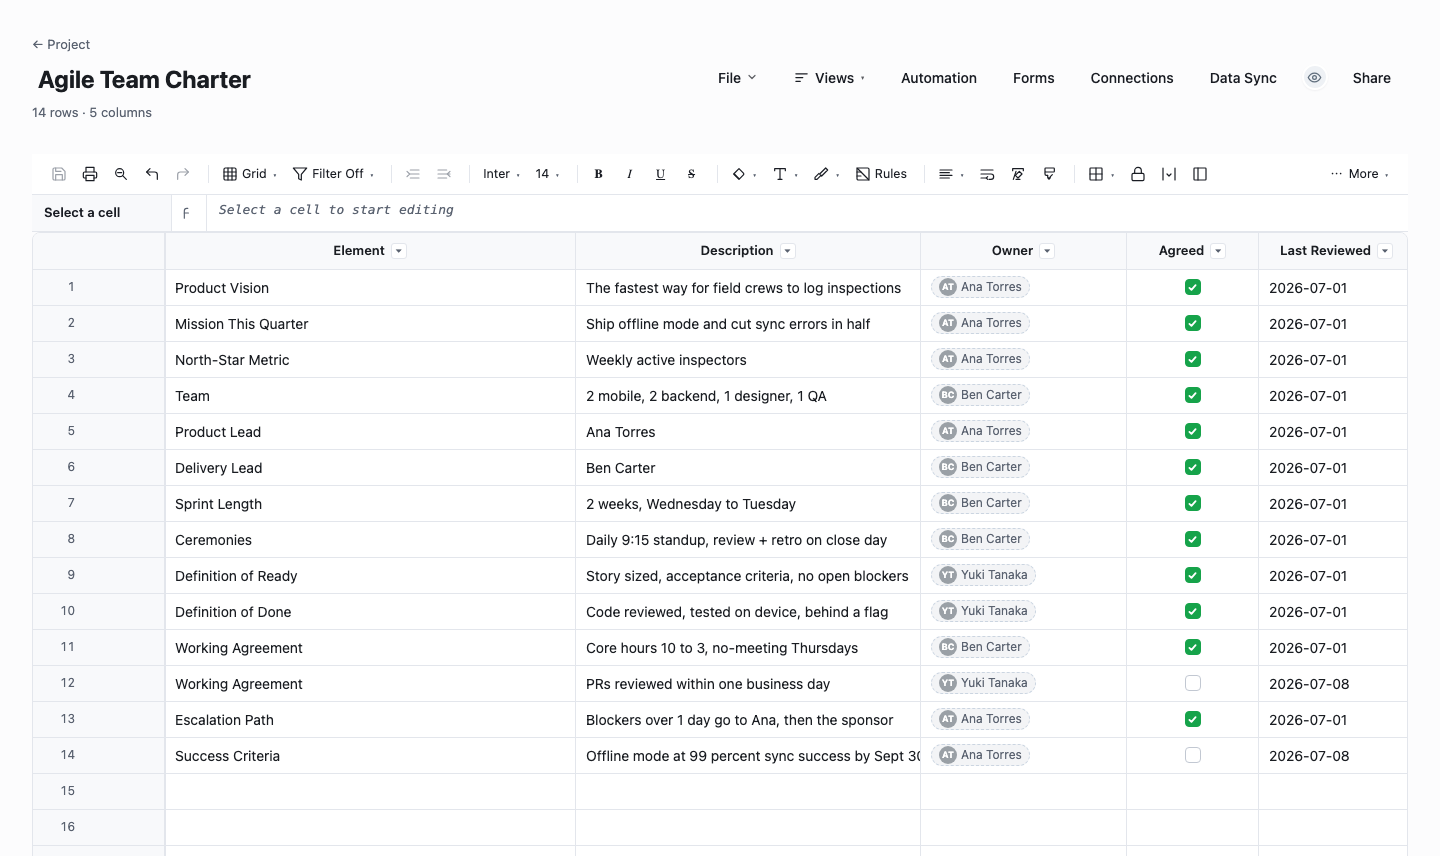Uncheck Agreed for Definition of Done
1440x856 pixels.
(1193, 611)
